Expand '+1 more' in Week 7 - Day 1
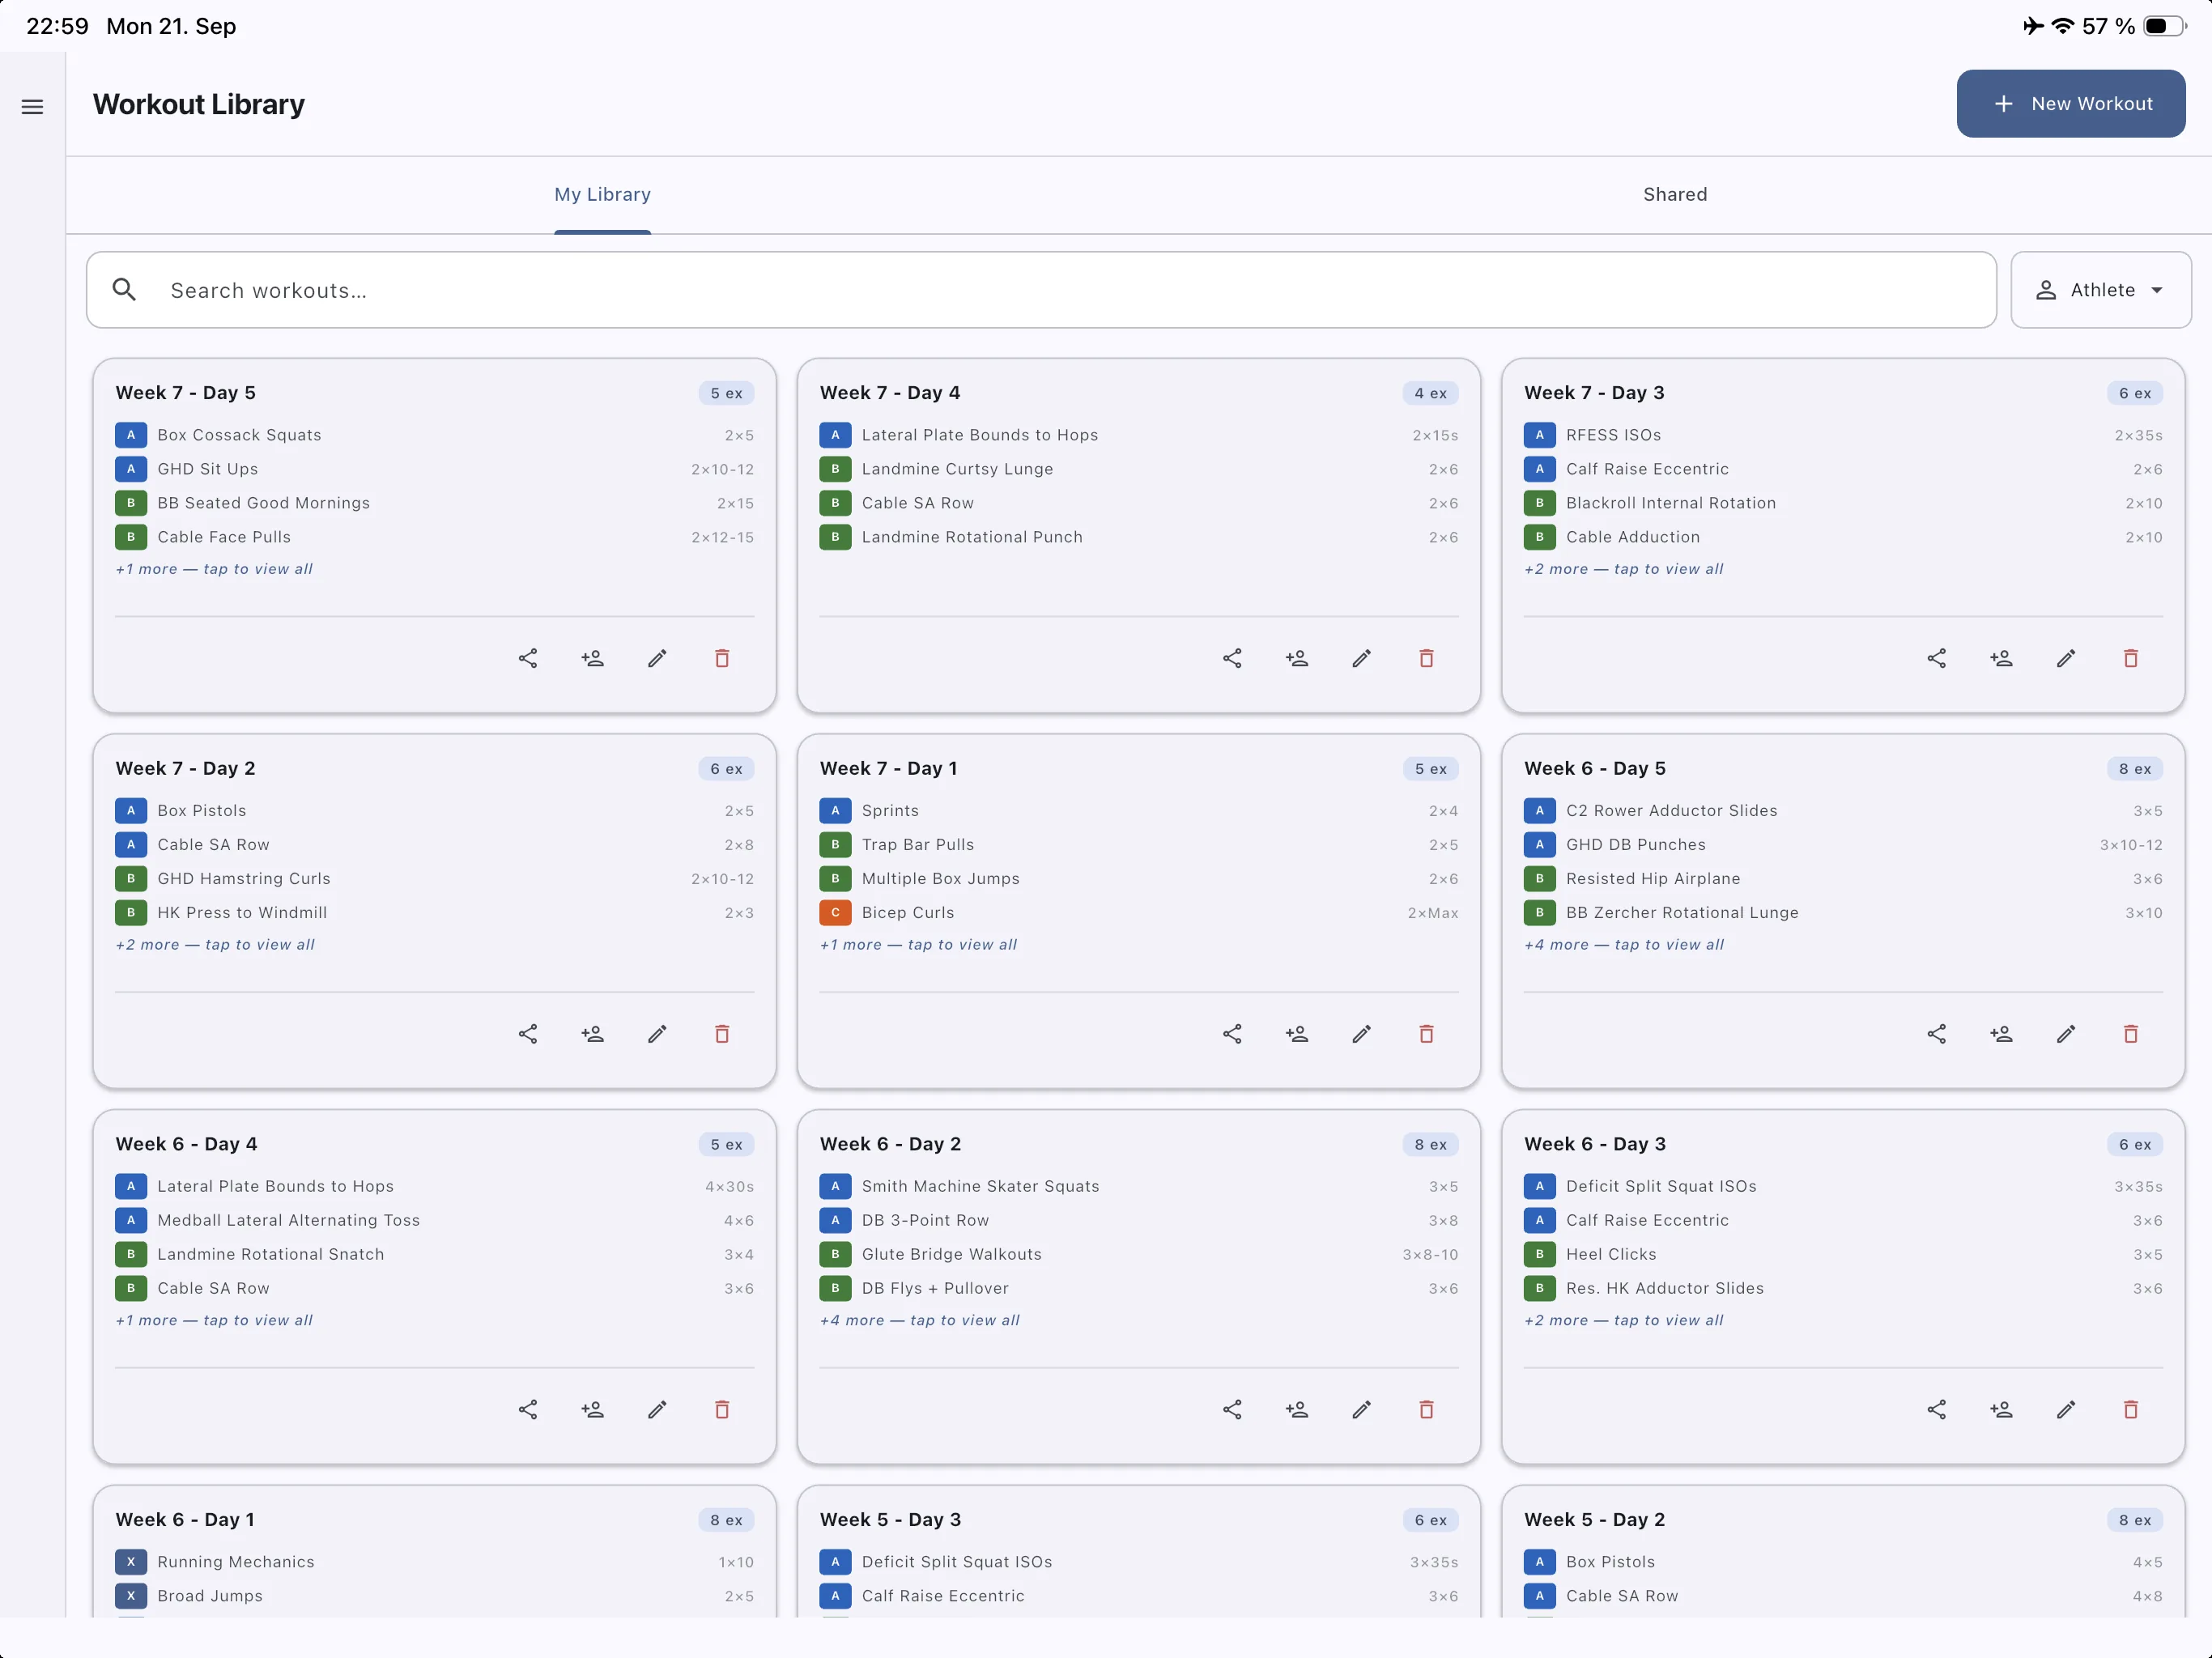The image size is (2212, 1658). pyautogui.click(x=918, y=945)
